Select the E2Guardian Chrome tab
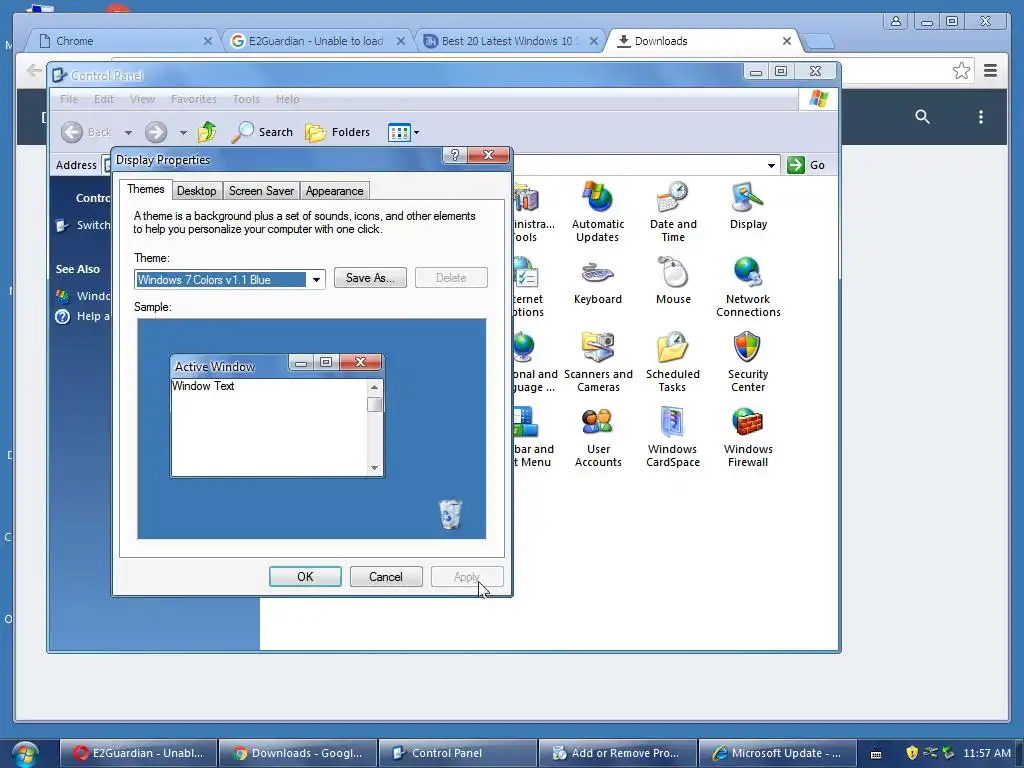 317,41
